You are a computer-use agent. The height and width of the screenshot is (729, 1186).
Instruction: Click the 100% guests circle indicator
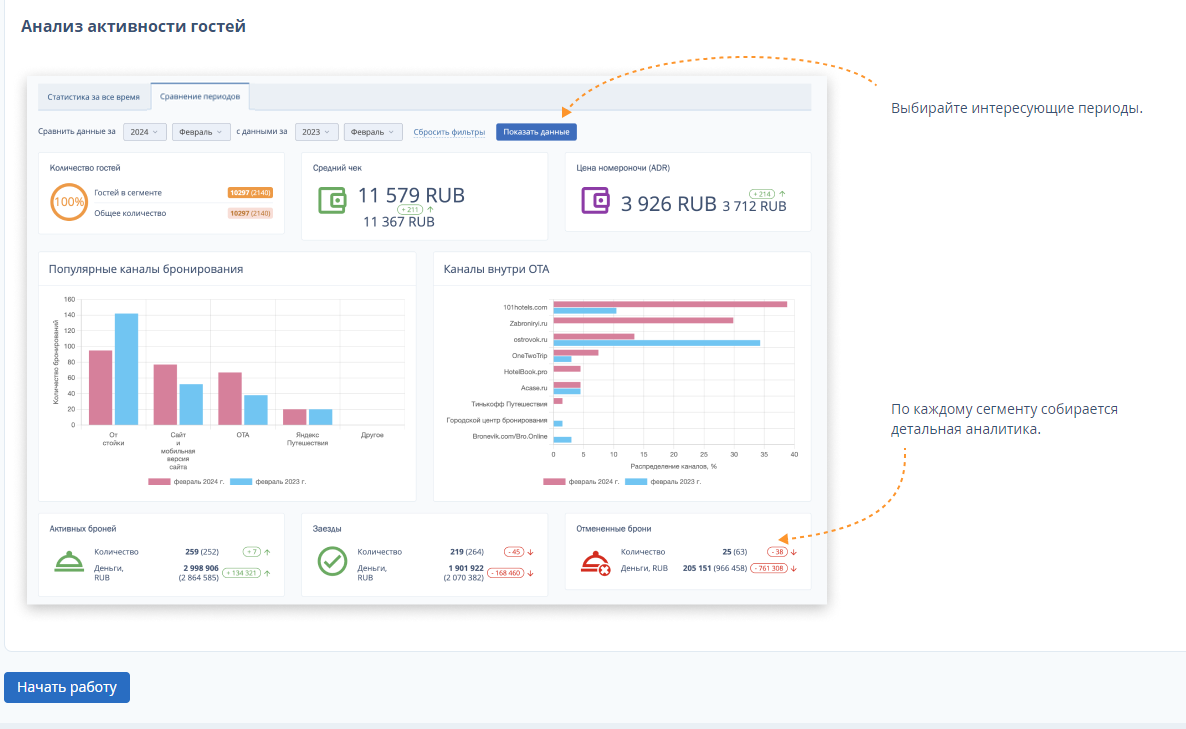click(x=69, y=202)
